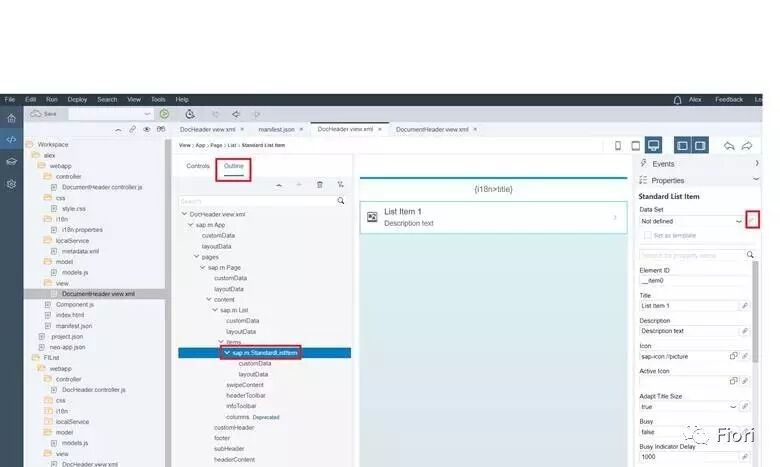This screenshot has height=467, width=780.
Task: Click the outline search magnifier icon
Action: click(x=341, y=201)
